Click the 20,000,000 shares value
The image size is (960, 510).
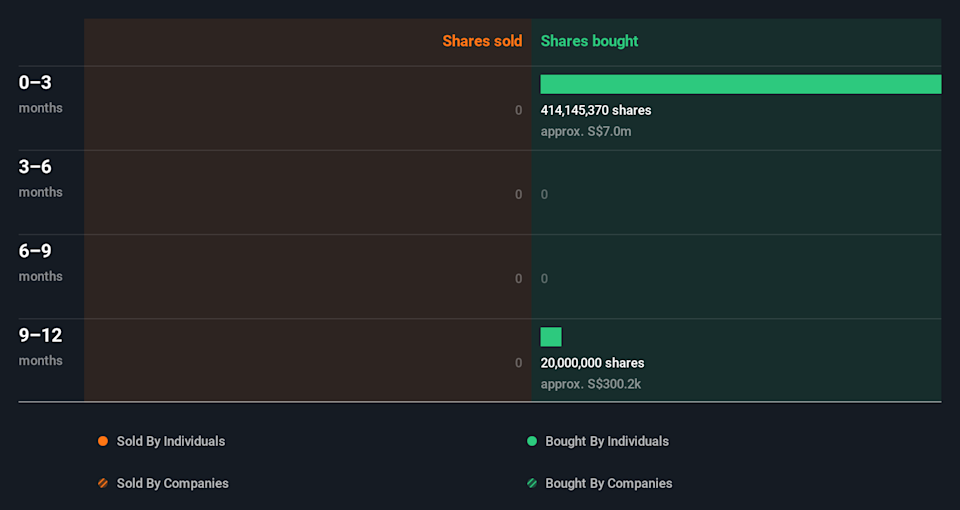592,363
